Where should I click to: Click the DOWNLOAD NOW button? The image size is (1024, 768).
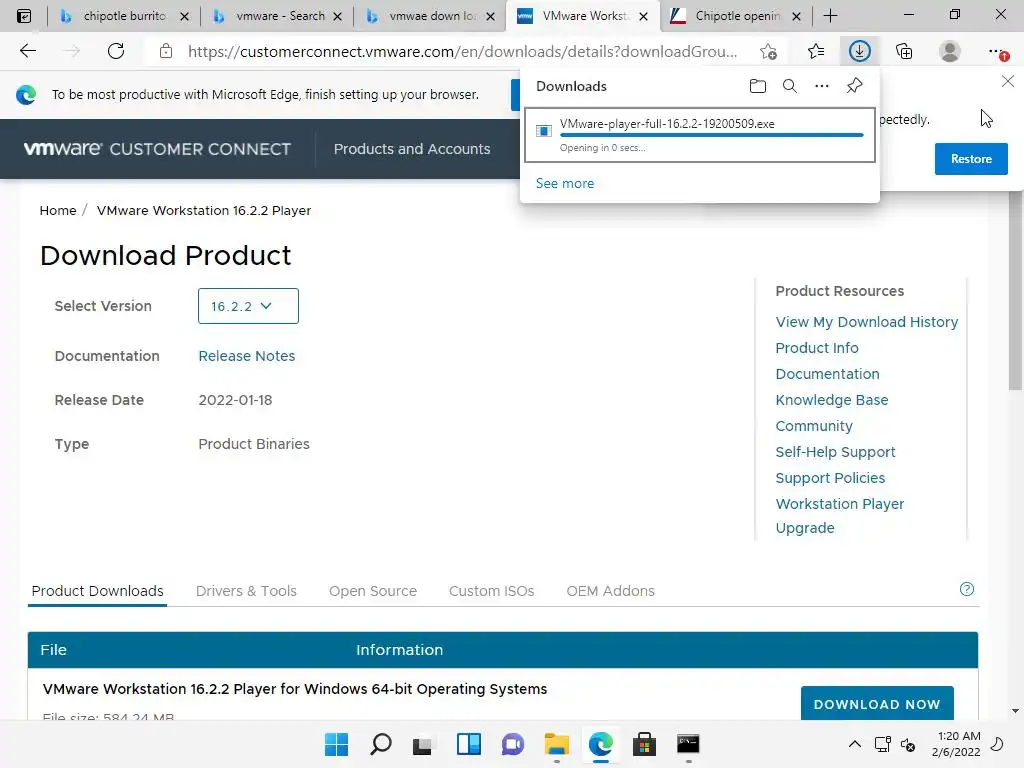tap(877, 704)
